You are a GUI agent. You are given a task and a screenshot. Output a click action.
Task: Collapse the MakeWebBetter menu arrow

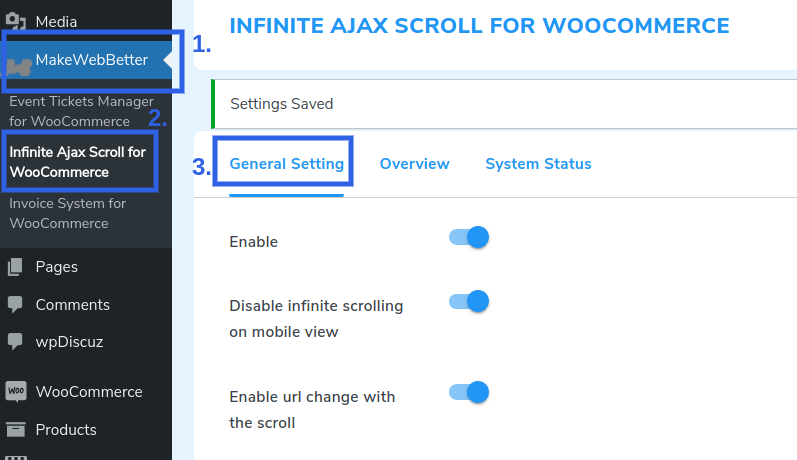pos(168,61)
